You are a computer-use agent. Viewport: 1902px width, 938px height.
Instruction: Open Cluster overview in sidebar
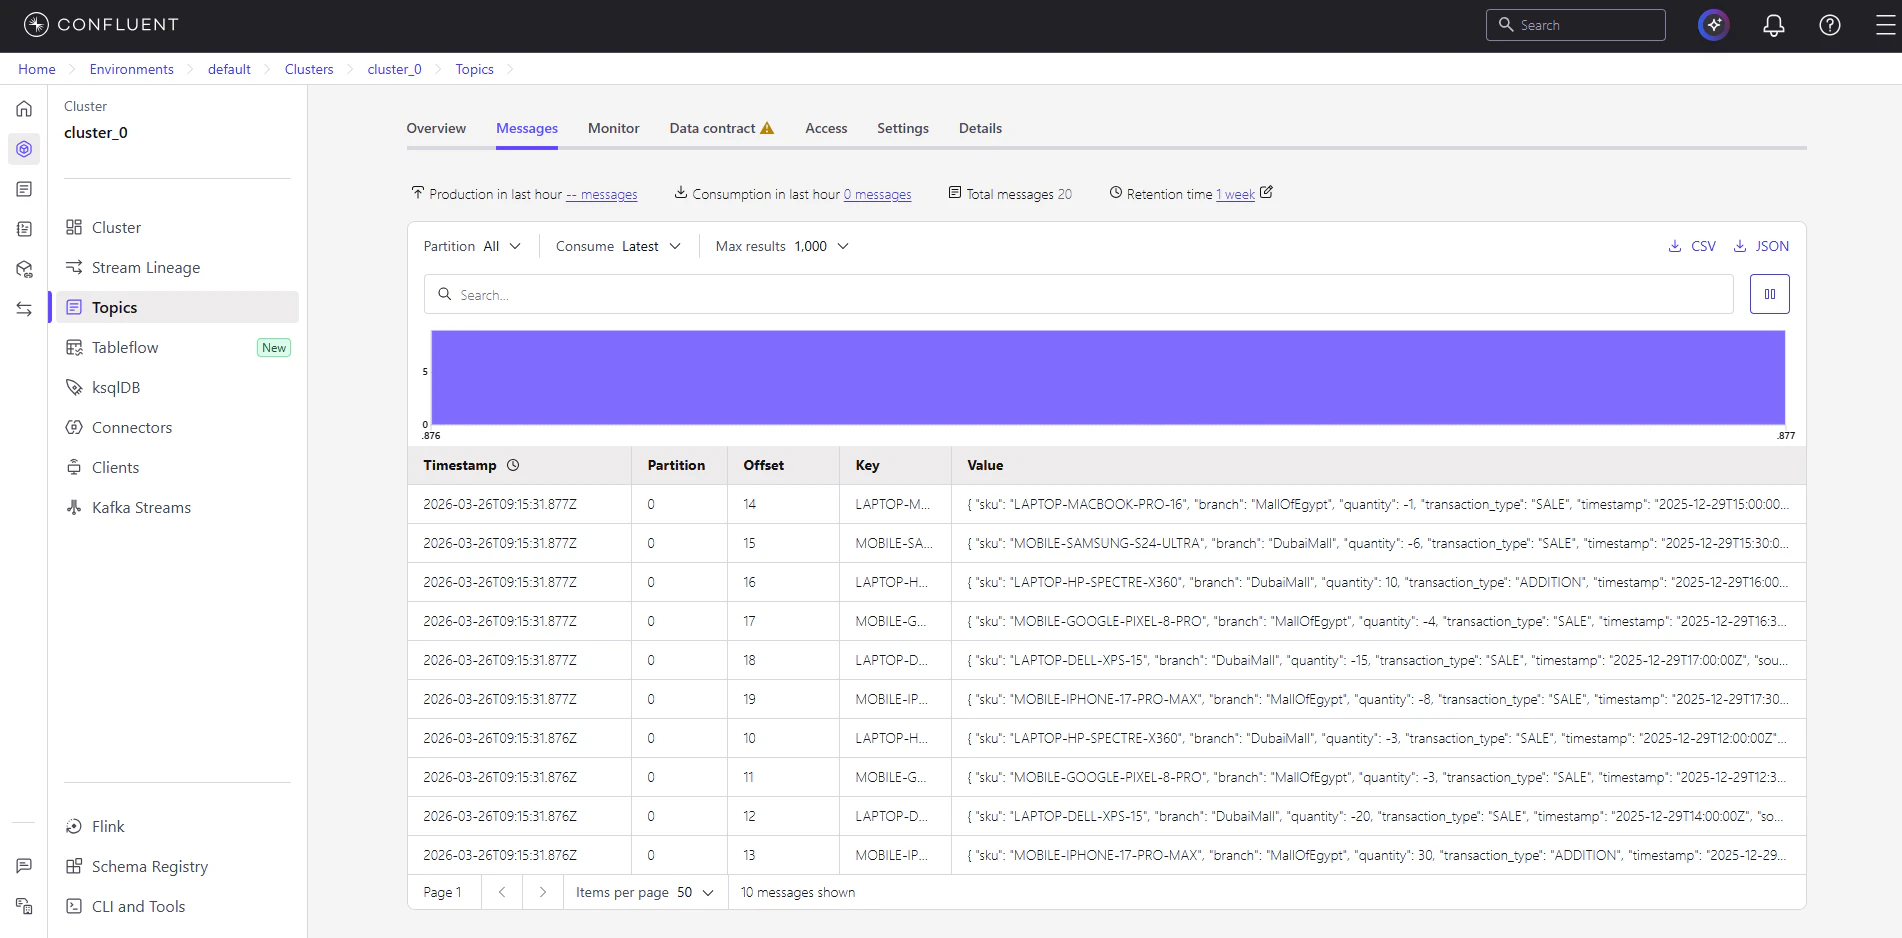[177, 227]
